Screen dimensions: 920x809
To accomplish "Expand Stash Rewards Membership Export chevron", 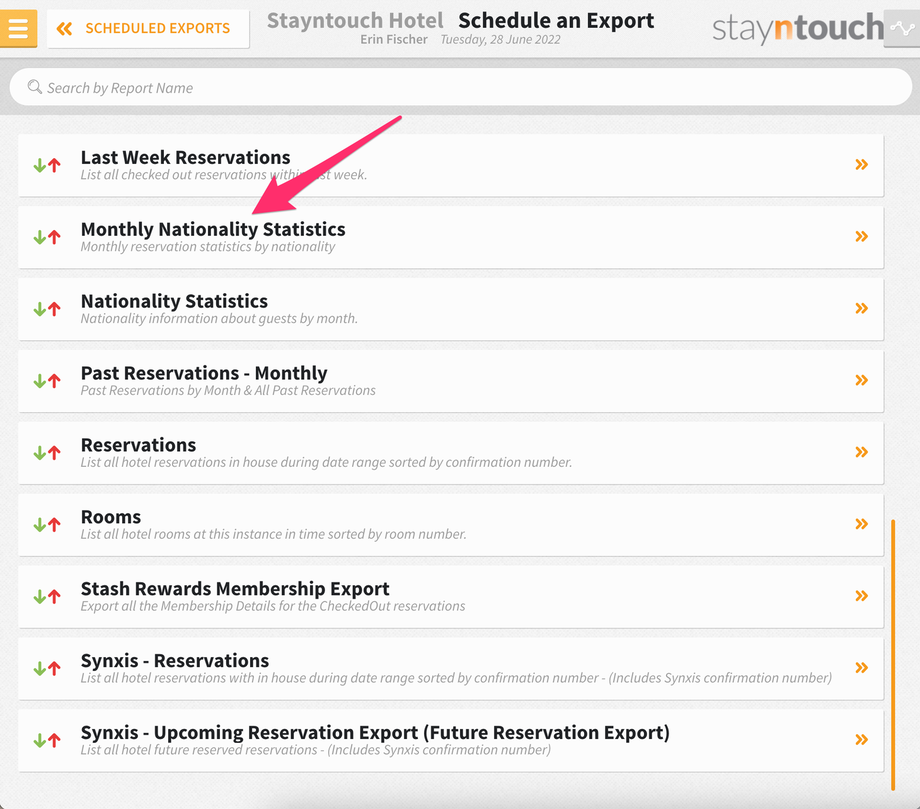I will click(x=861, y=596).
